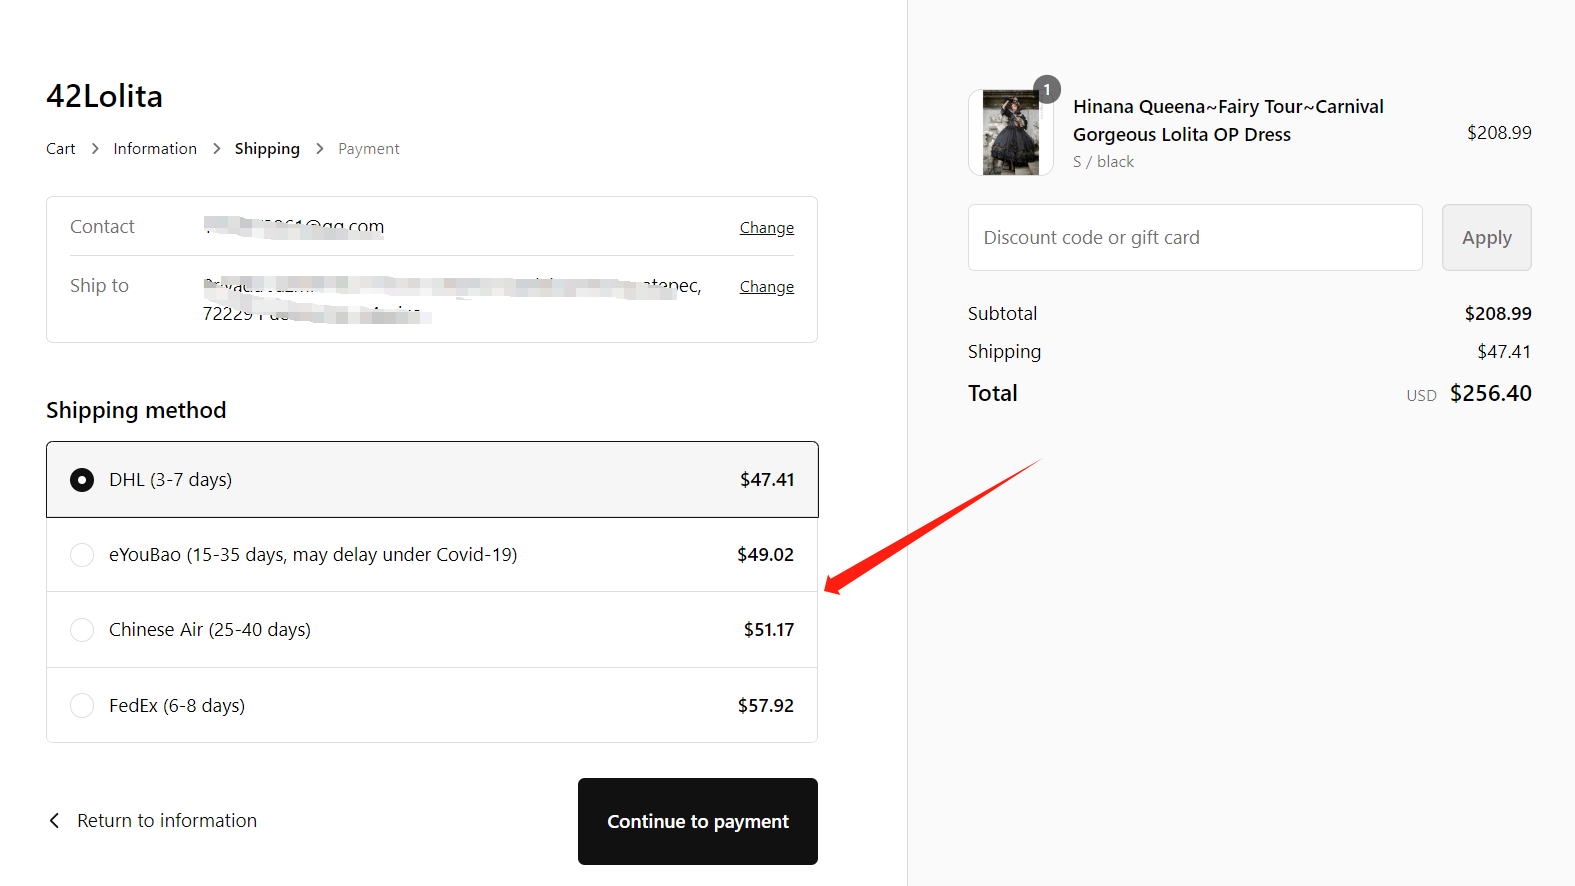The width and height of the screenshot is (1575, 886).
Task: Select Shipping breadcrumb step
Action: [267, 149]
